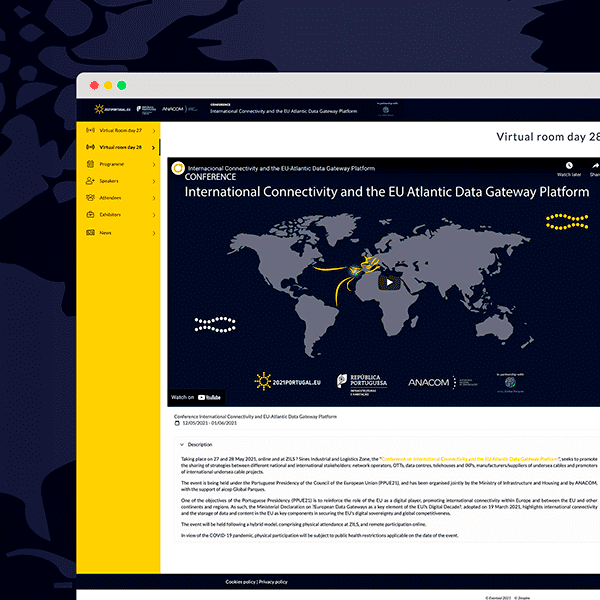This screenshot has height=600, width=600.
Task: Click the video title link at top of player
Action: click(x=281, y=168)
